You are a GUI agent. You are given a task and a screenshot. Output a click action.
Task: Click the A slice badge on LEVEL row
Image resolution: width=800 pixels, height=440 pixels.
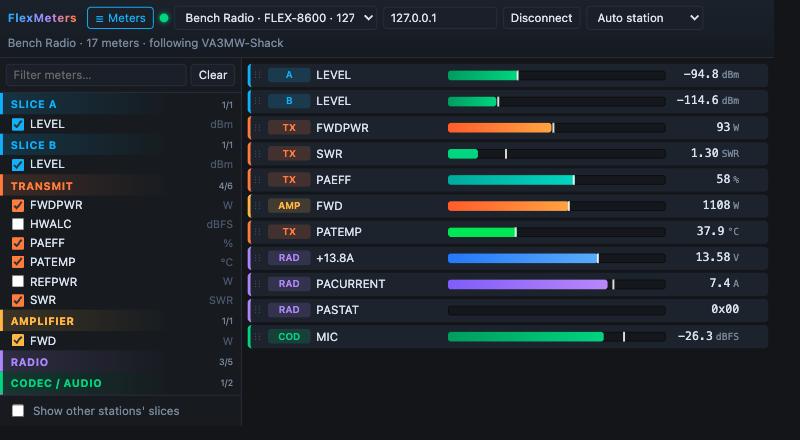(x=289, y=75)
